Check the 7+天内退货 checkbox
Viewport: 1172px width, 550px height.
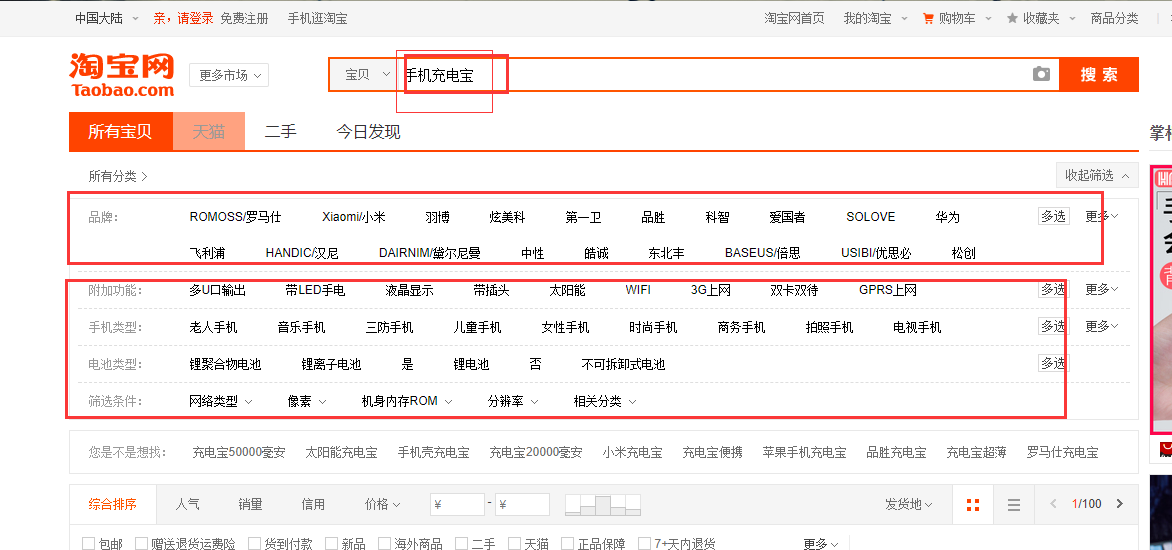pyautogui.click(x=644, y=543)
